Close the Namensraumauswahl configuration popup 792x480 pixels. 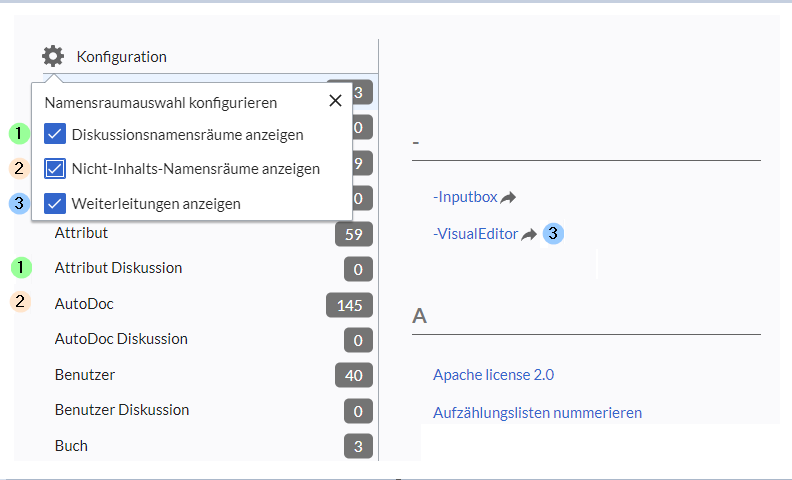click(335, 100)
